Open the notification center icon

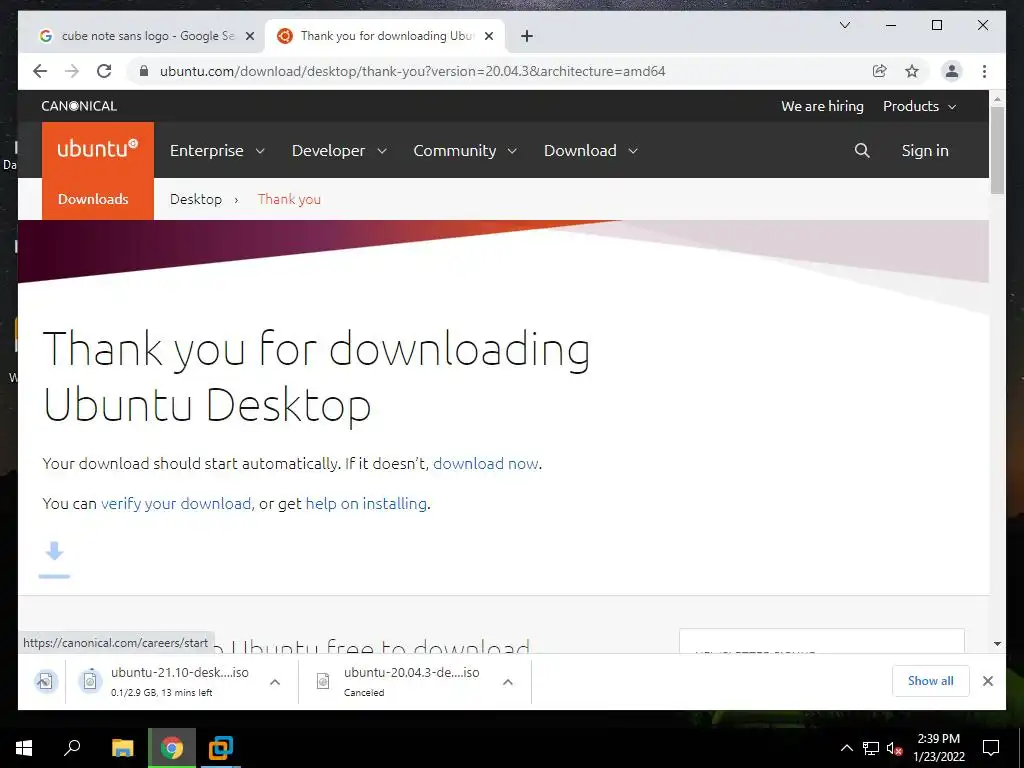991,748
